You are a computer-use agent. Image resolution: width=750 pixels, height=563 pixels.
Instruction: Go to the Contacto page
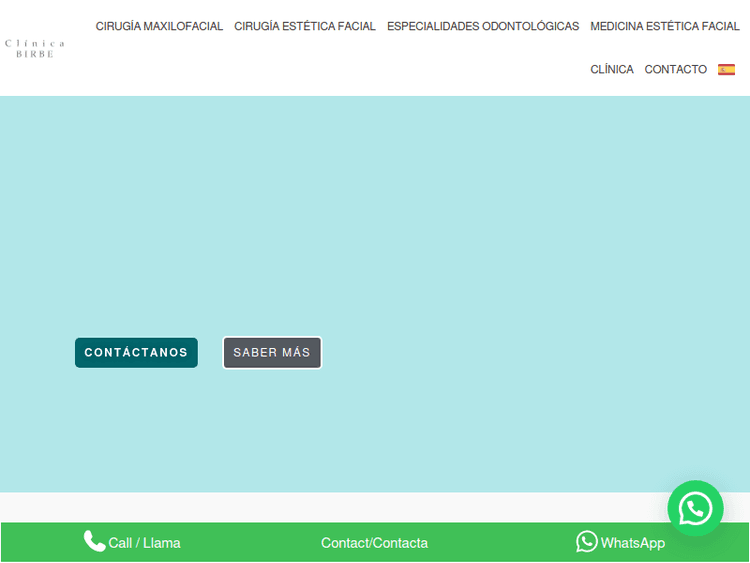point(675,70)
